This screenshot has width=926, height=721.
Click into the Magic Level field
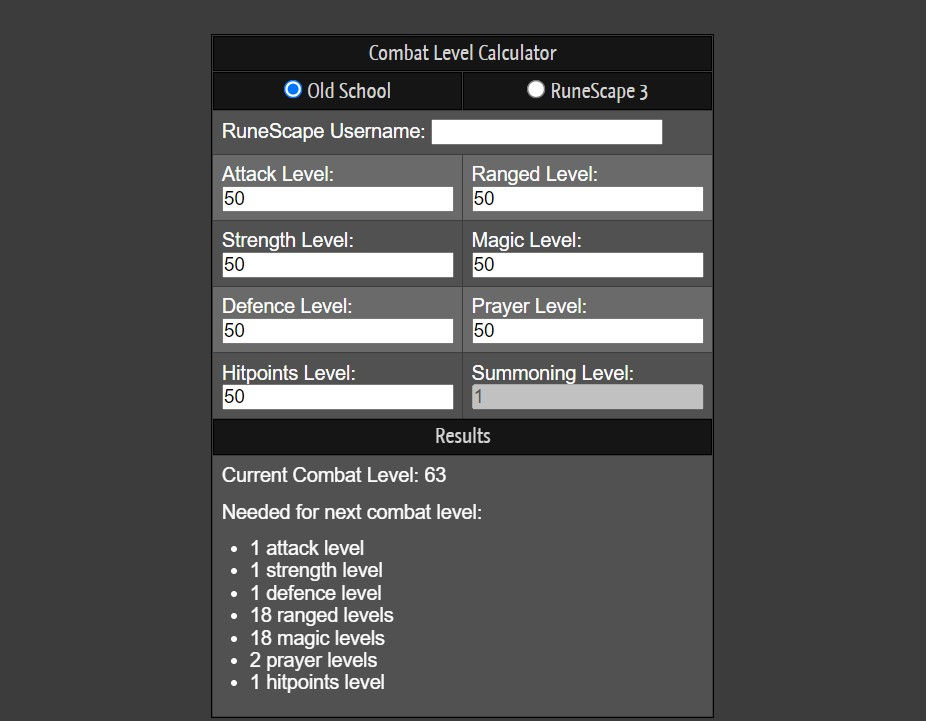coord(588,265)
